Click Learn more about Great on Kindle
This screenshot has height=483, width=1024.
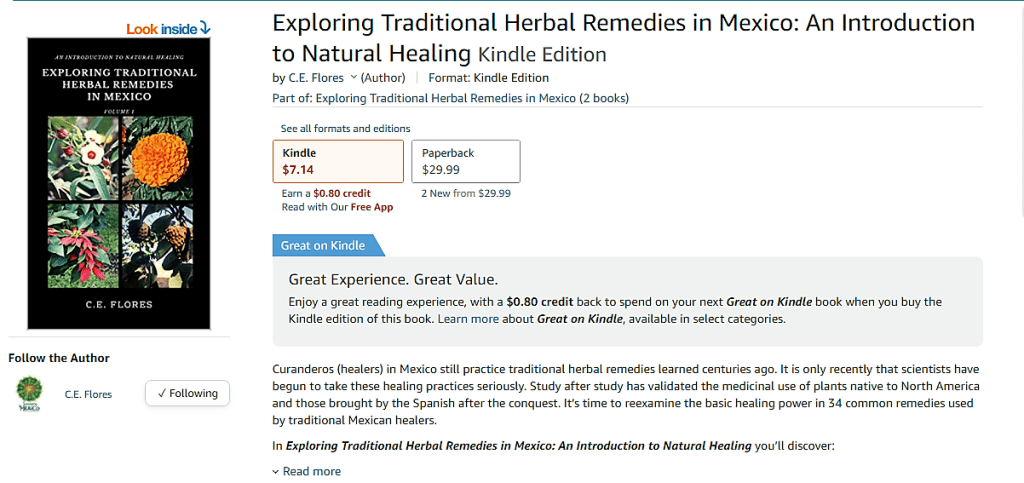coord(468,319)
